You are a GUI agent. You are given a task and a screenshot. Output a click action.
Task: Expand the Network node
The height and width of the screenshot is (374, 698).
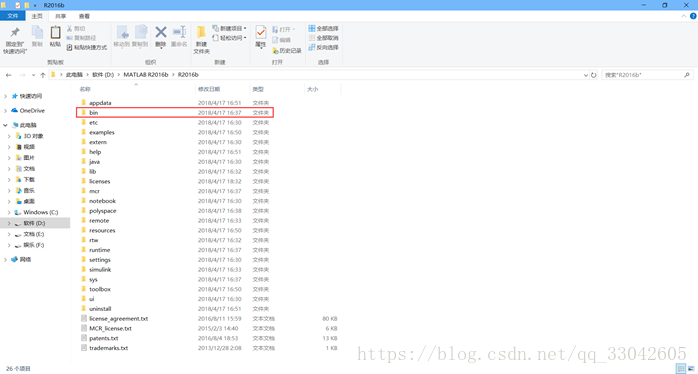pos(5,259)
